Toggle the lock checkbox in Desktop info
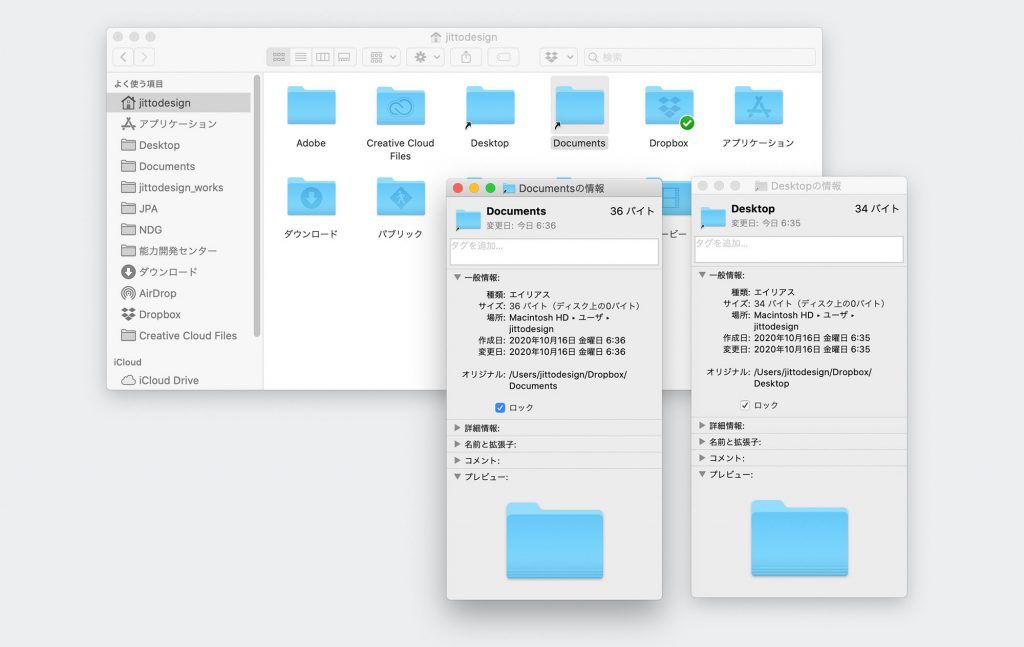Screen dimensions: 1024x647 [744, 405]
